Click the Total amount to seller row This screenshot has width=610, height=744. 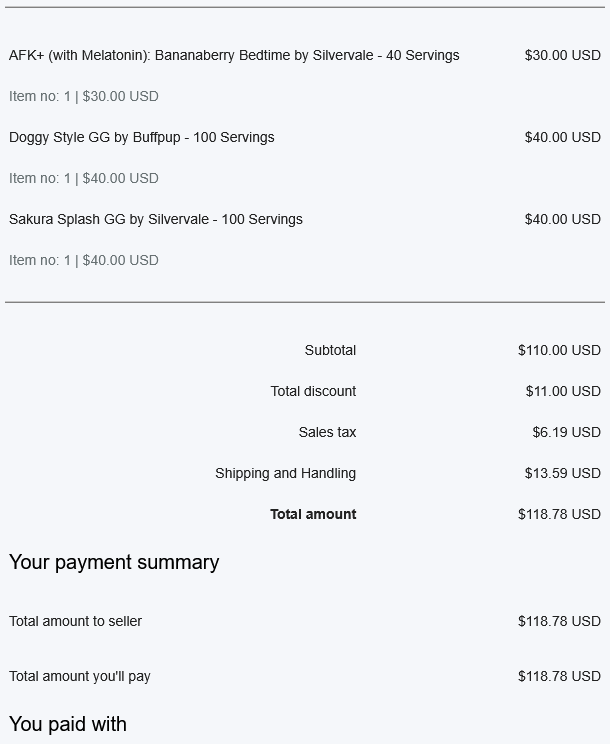(x=75, y=621)
